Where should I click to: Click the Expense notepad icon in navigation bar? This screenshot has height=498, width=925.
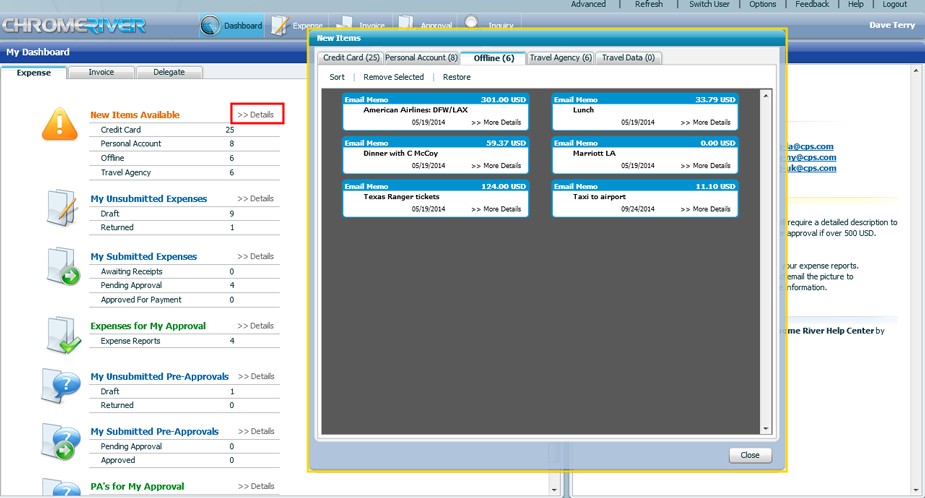(280, 25)
